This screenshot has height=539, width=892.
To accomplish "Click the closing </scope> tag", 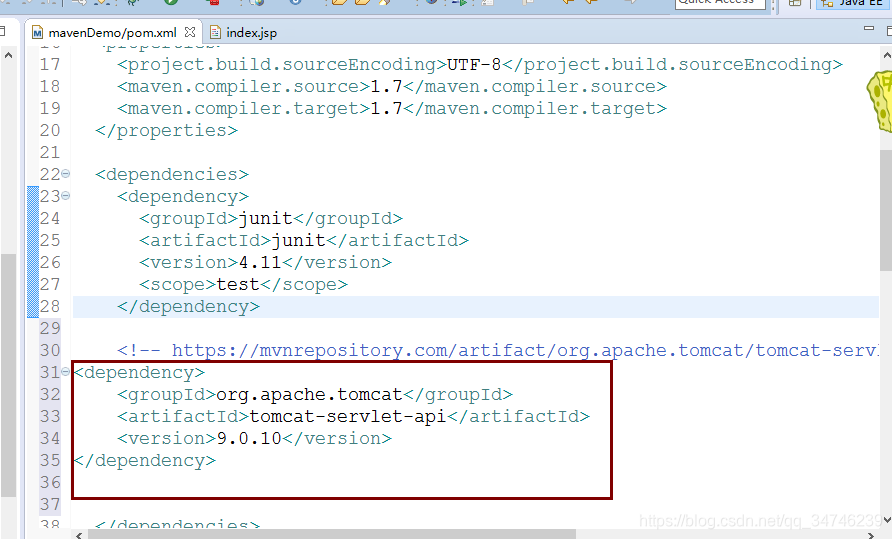I will tap(304, 285).
